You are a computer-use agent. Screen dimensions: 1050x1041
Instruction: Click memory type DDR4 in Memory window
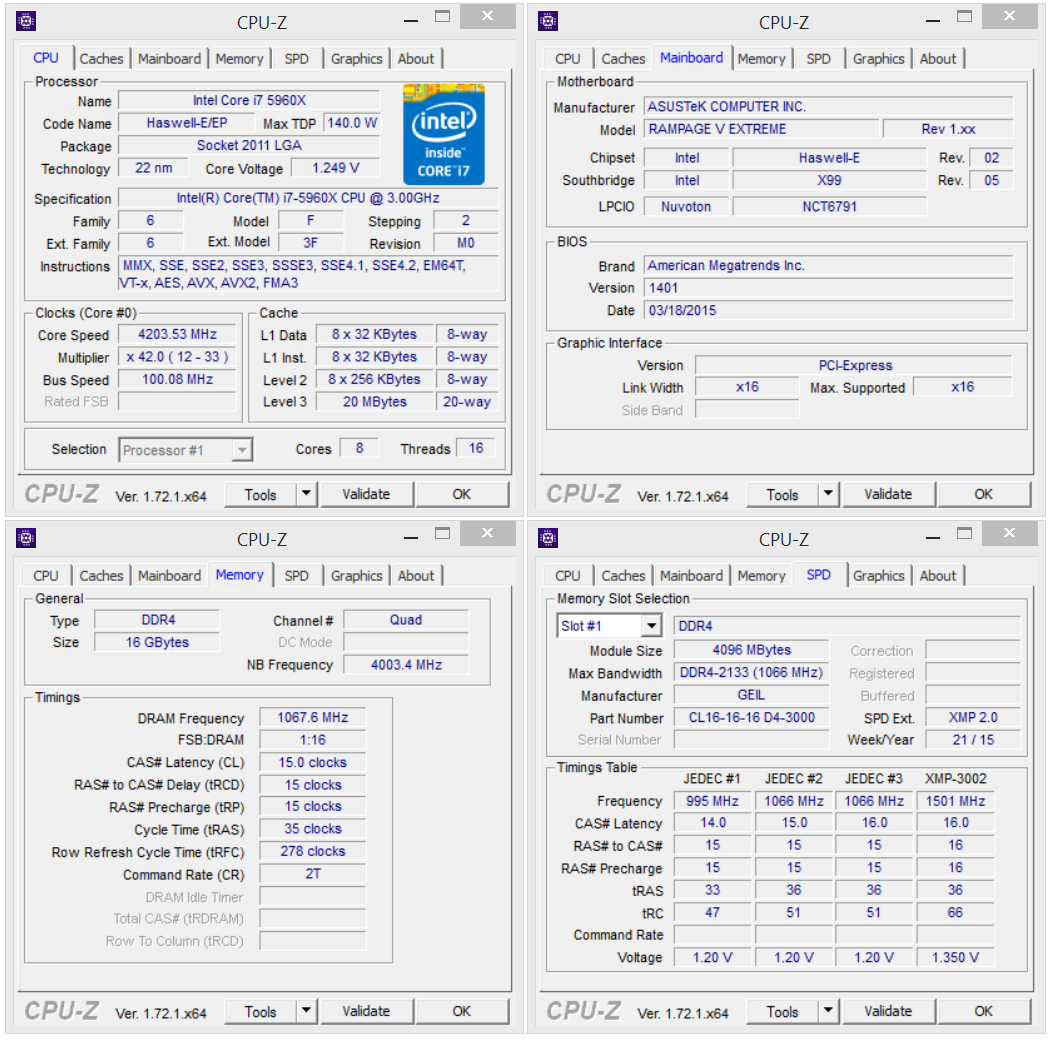(x=157, y=620)
